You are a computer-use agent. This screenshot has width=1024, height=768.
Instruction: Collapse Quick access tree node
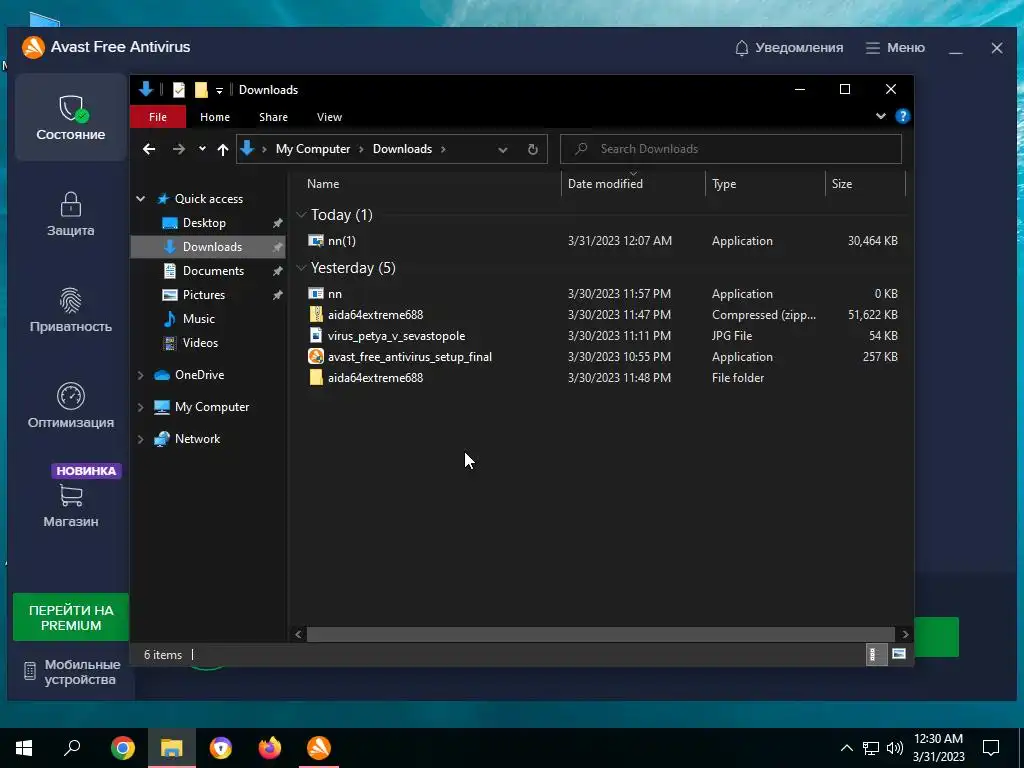(140, 199)
